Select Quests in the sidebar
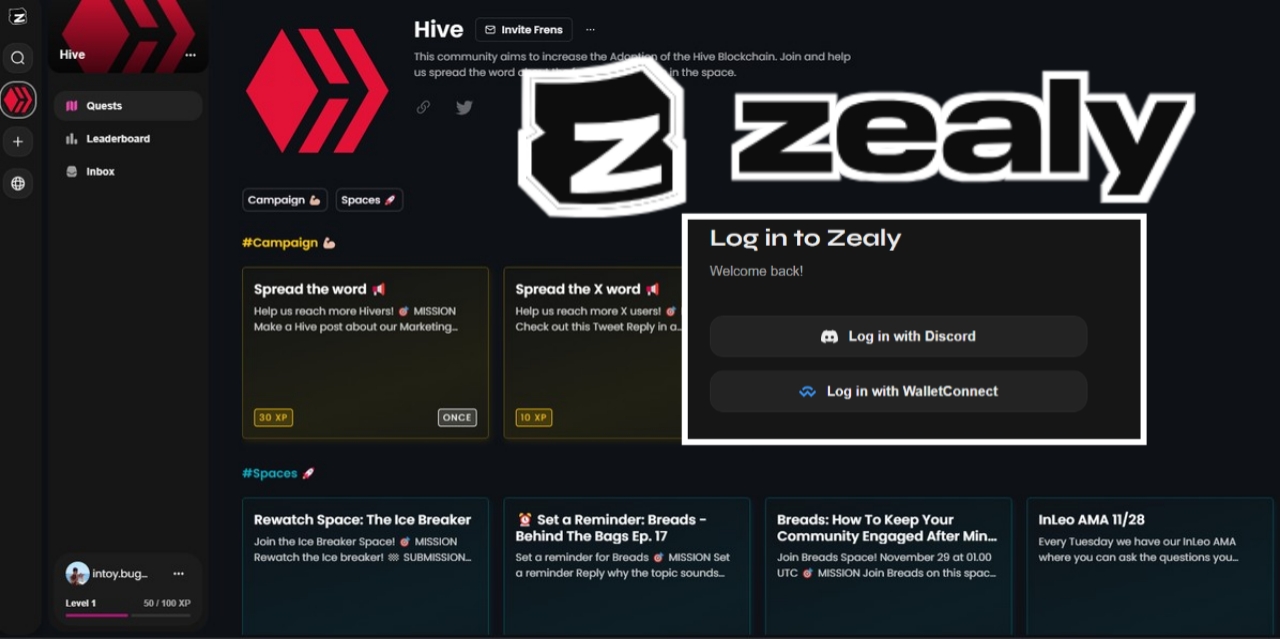This screenshot has height=639, width=1280. click(x=128, y=106)
